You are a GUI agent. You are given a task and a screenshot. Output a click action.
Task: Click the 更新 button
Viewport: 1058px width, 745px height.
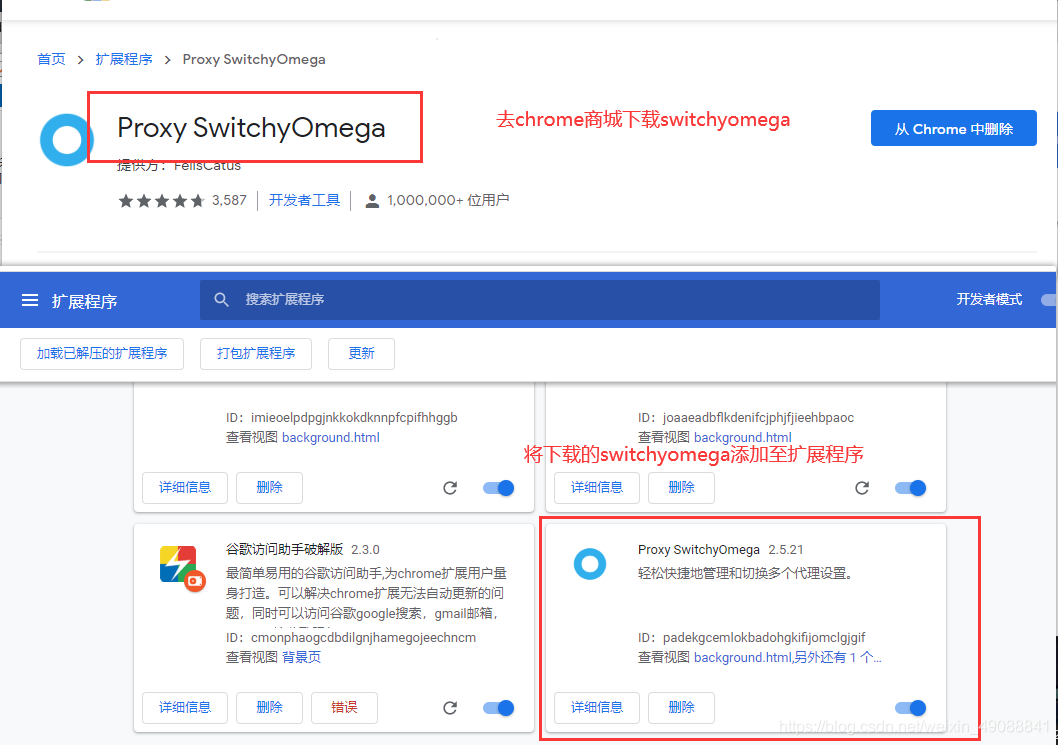[x=361, y=354]
